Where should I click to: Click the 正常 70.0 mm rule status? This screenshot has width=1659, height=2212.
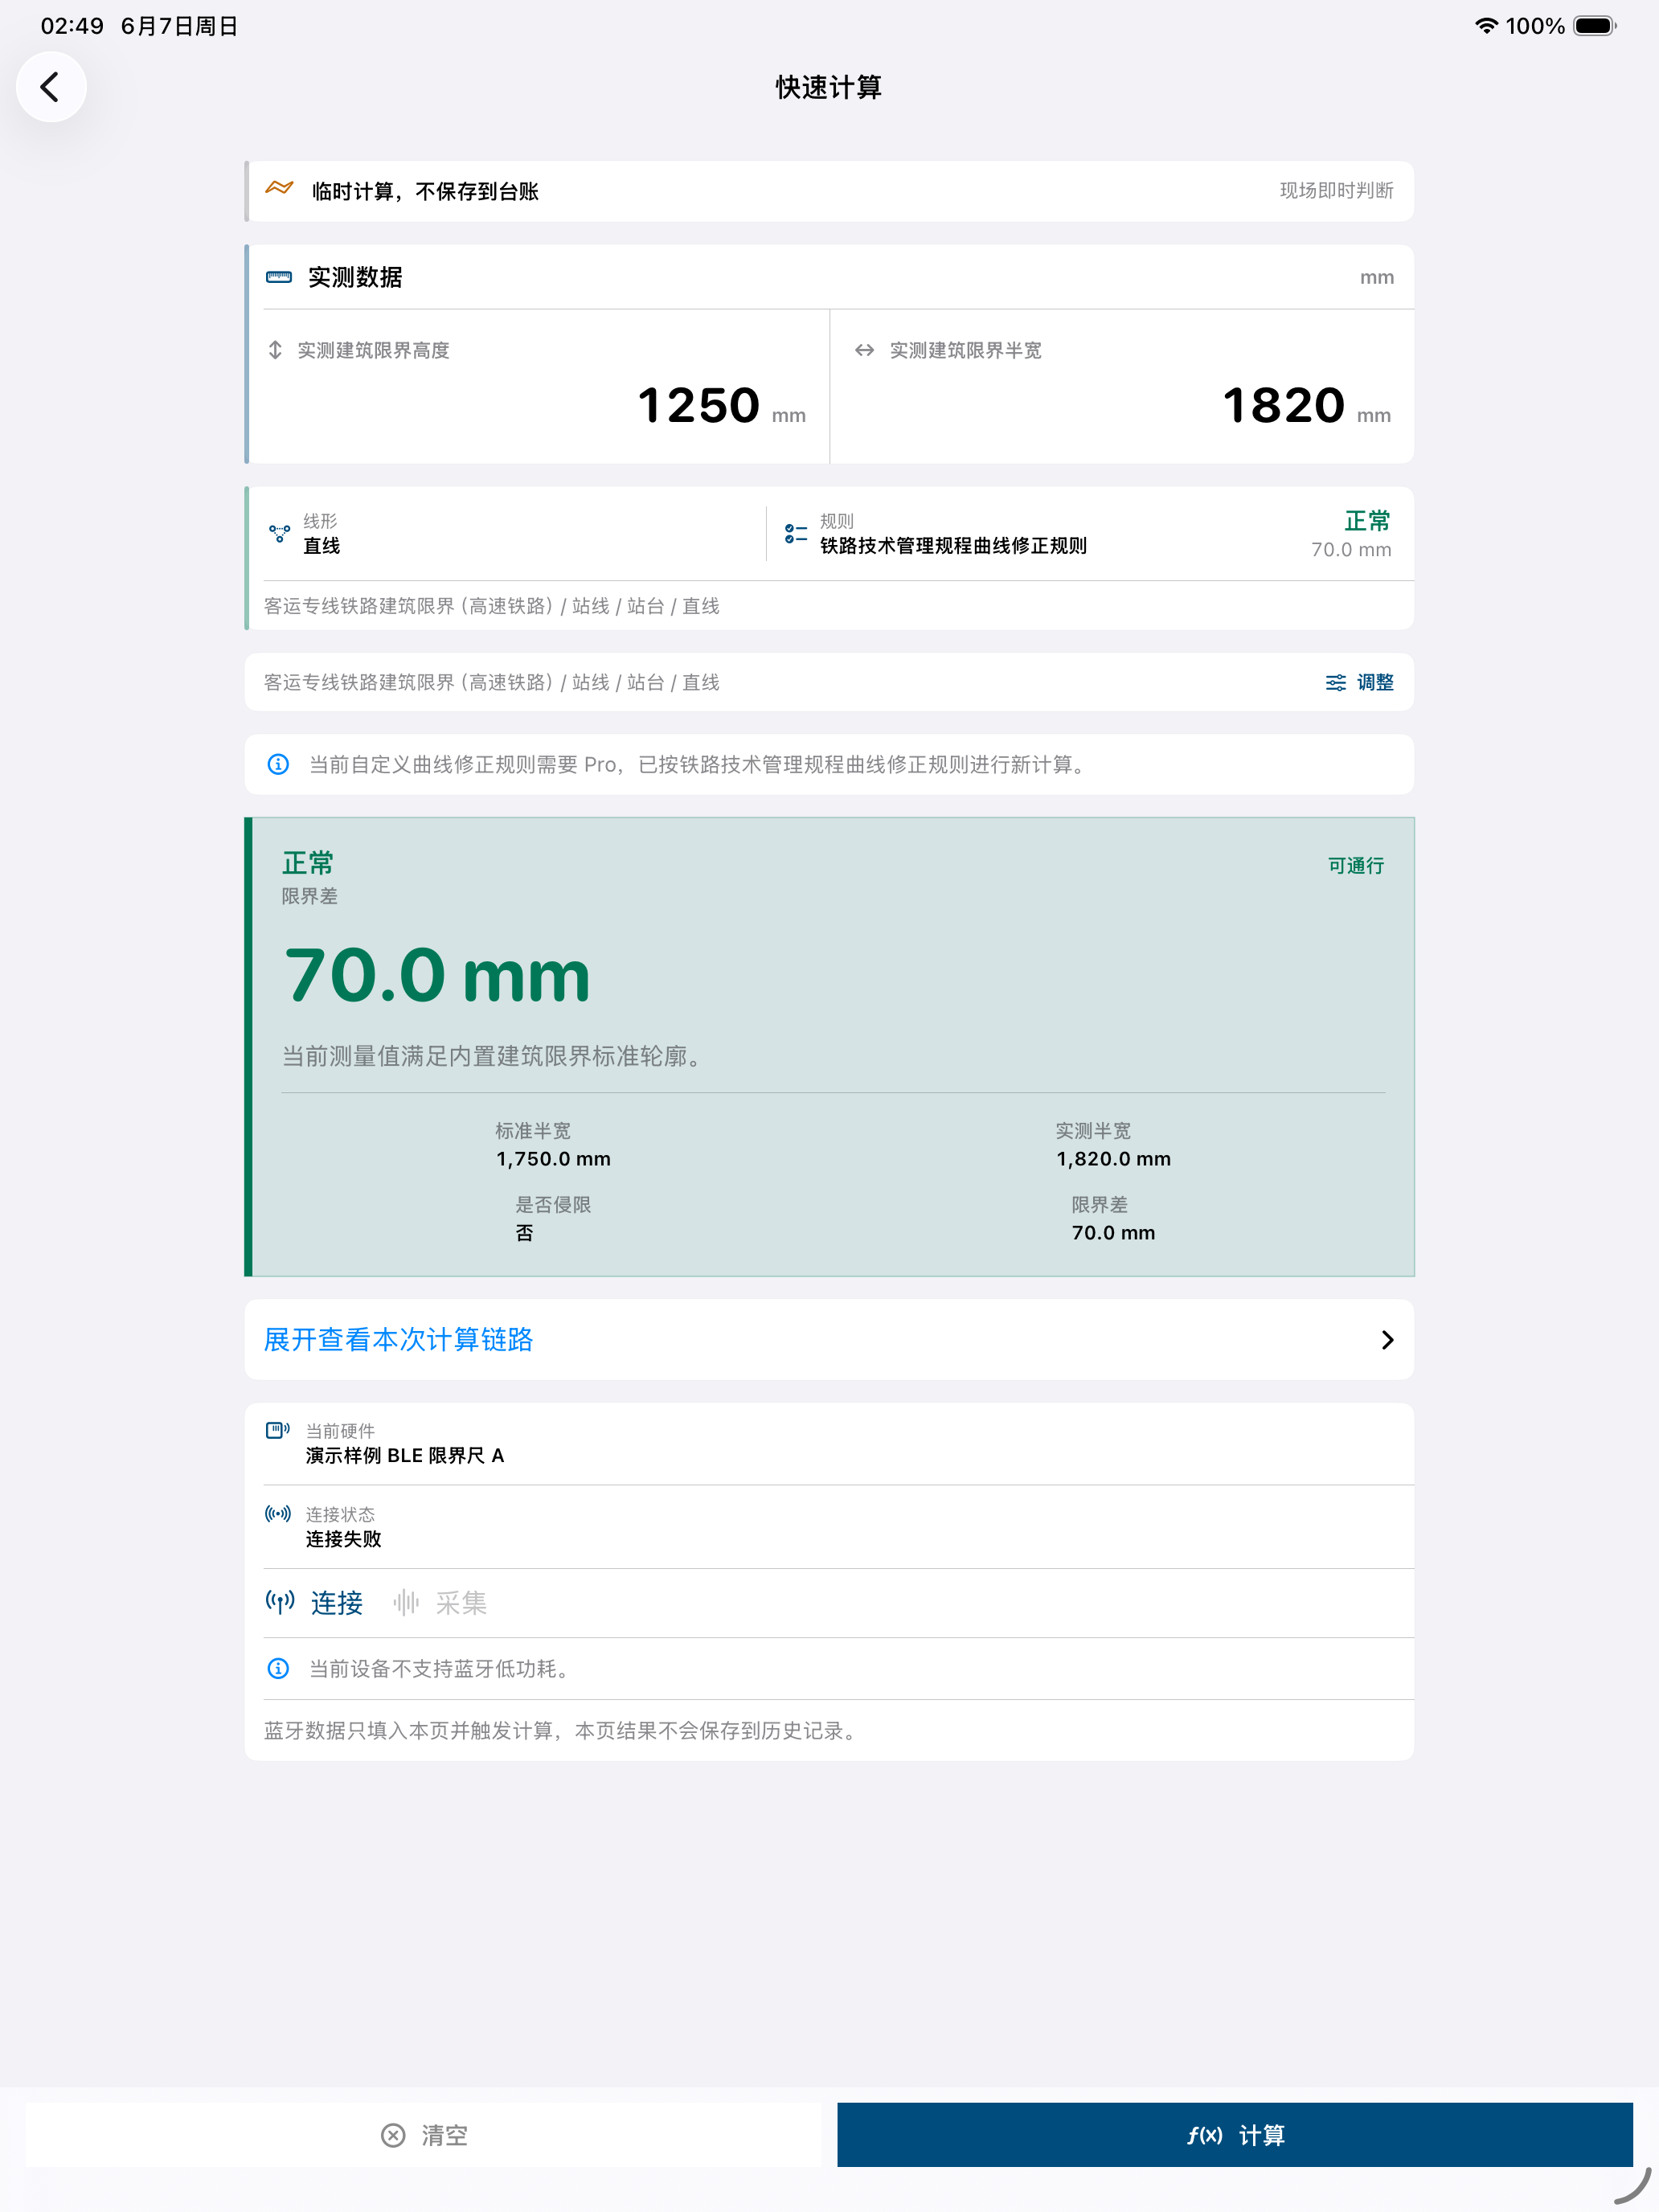pos(1351,534)
